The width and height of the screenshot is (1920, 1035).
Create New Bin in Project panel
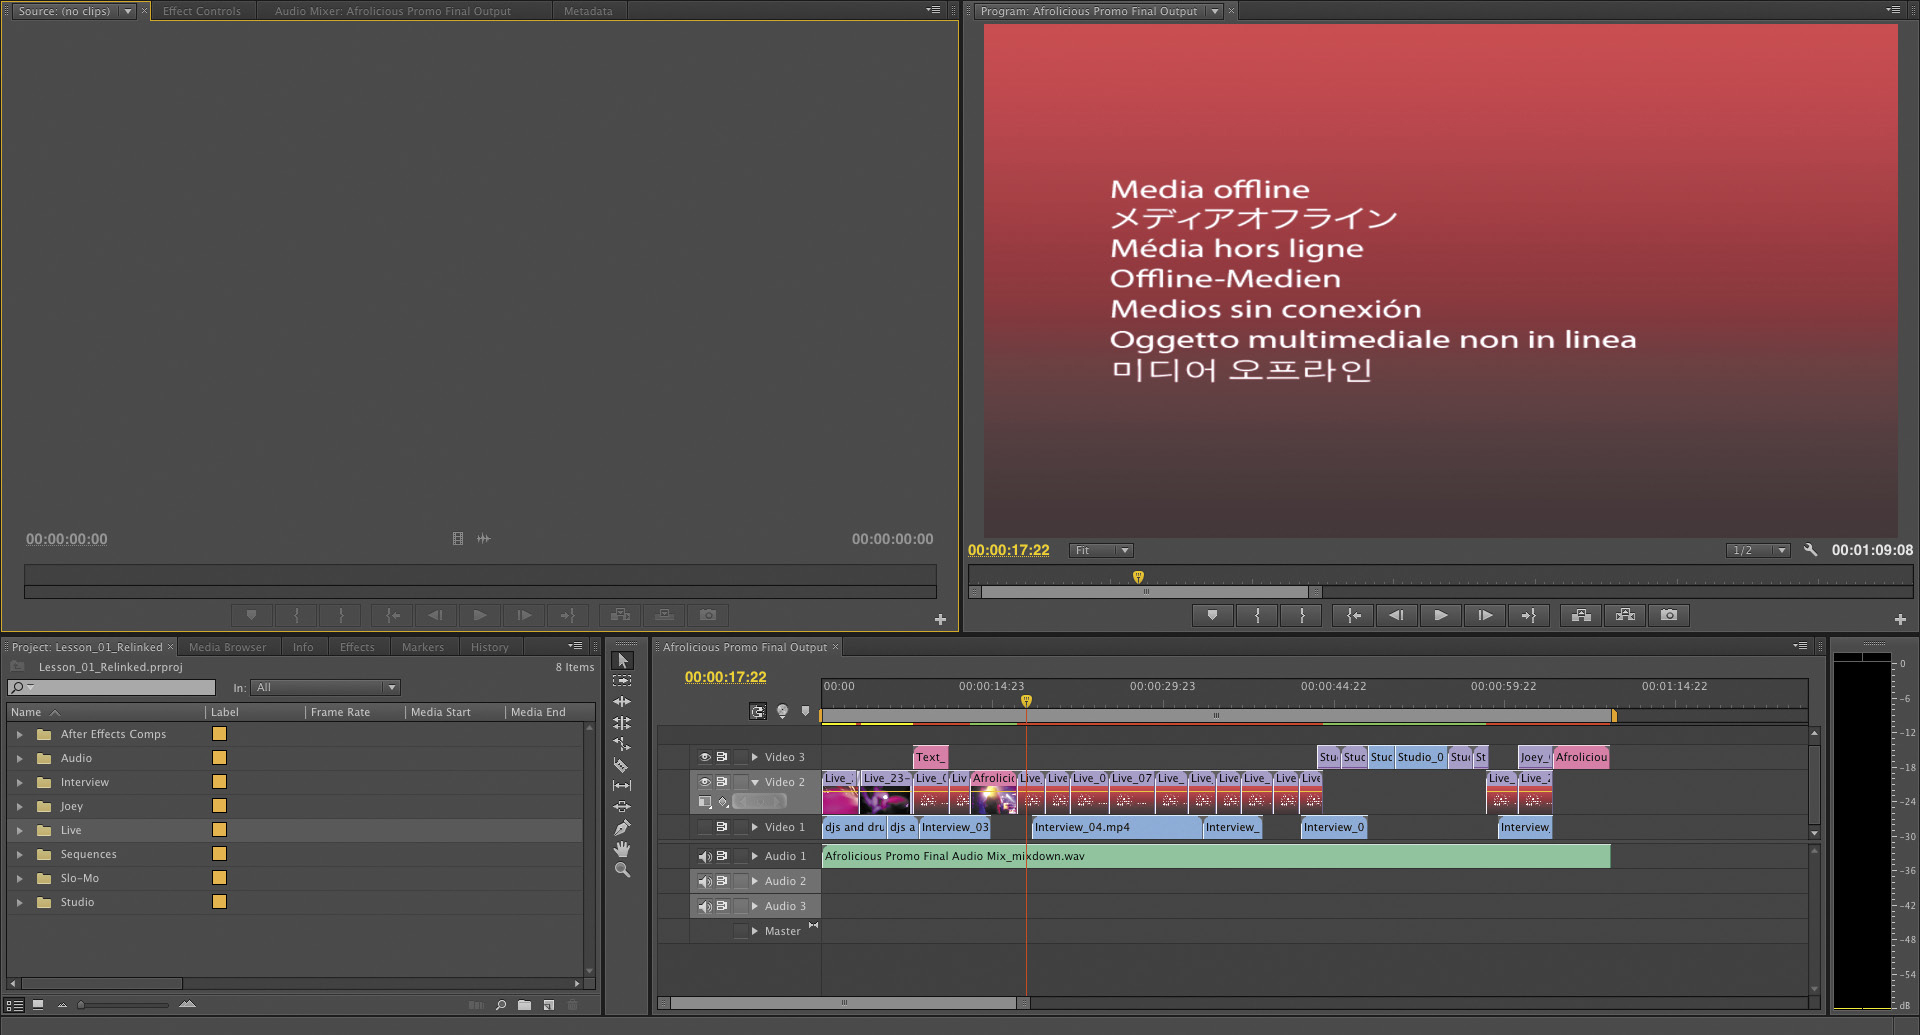click(524, 1005)
